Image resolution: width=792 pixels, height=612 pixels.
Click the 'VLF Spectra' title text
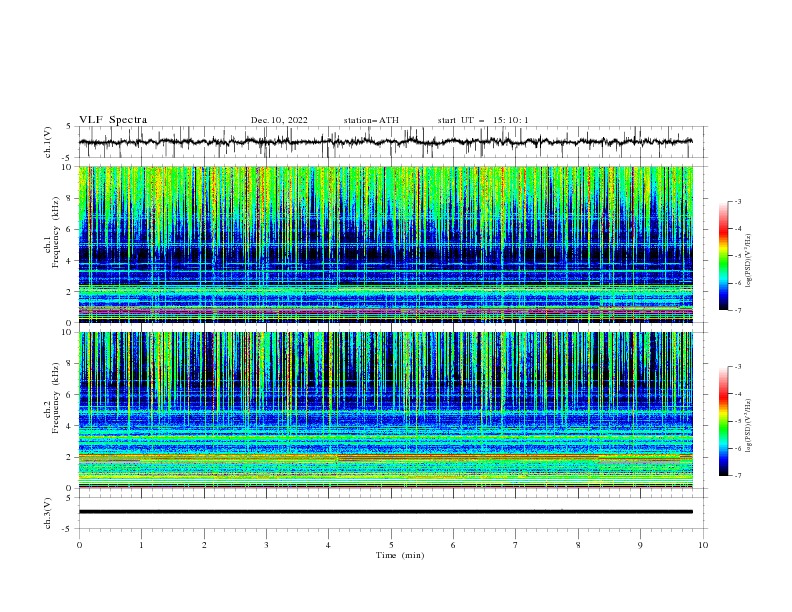(113, 120)
